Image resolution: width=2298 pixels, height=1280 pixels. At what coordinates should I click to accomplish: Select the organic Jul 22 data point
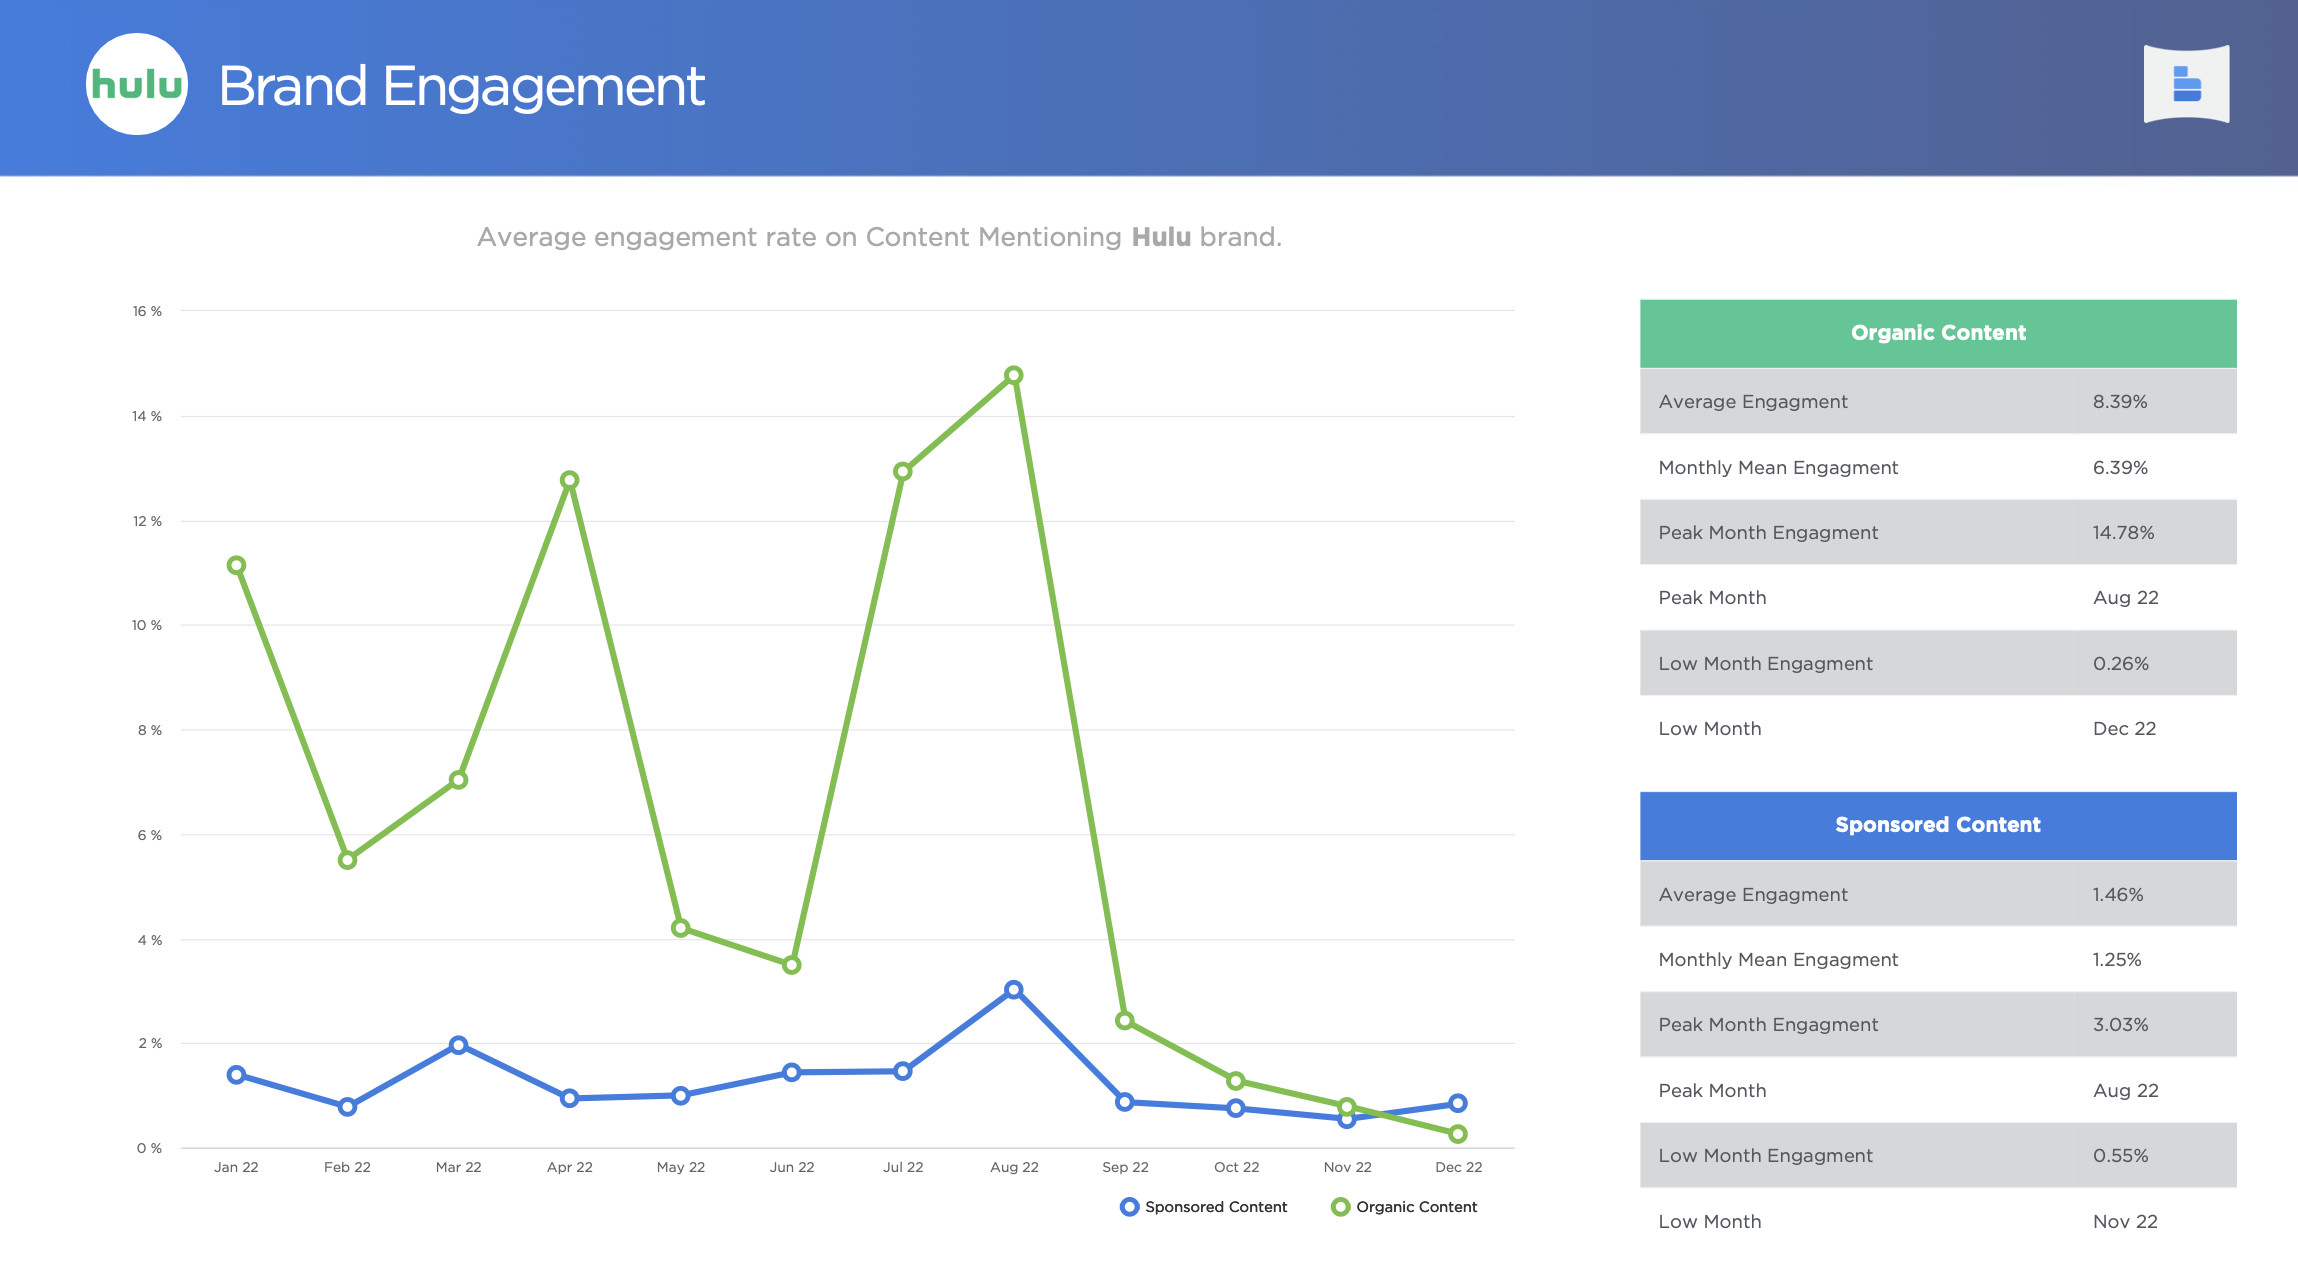point(903,471)
